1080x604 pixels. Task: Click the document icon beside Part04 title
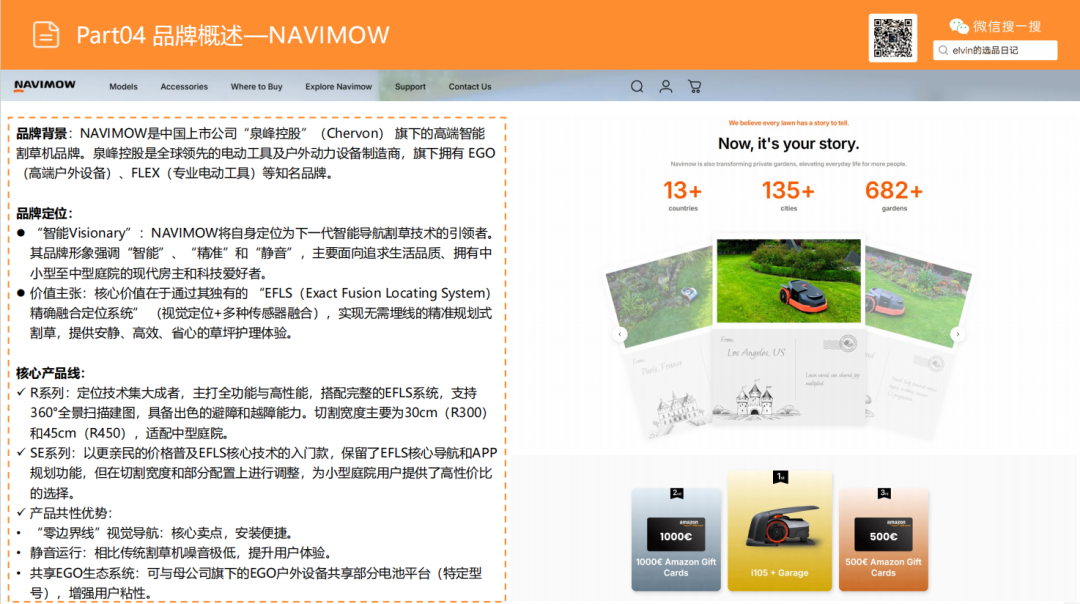click(46, 34)
